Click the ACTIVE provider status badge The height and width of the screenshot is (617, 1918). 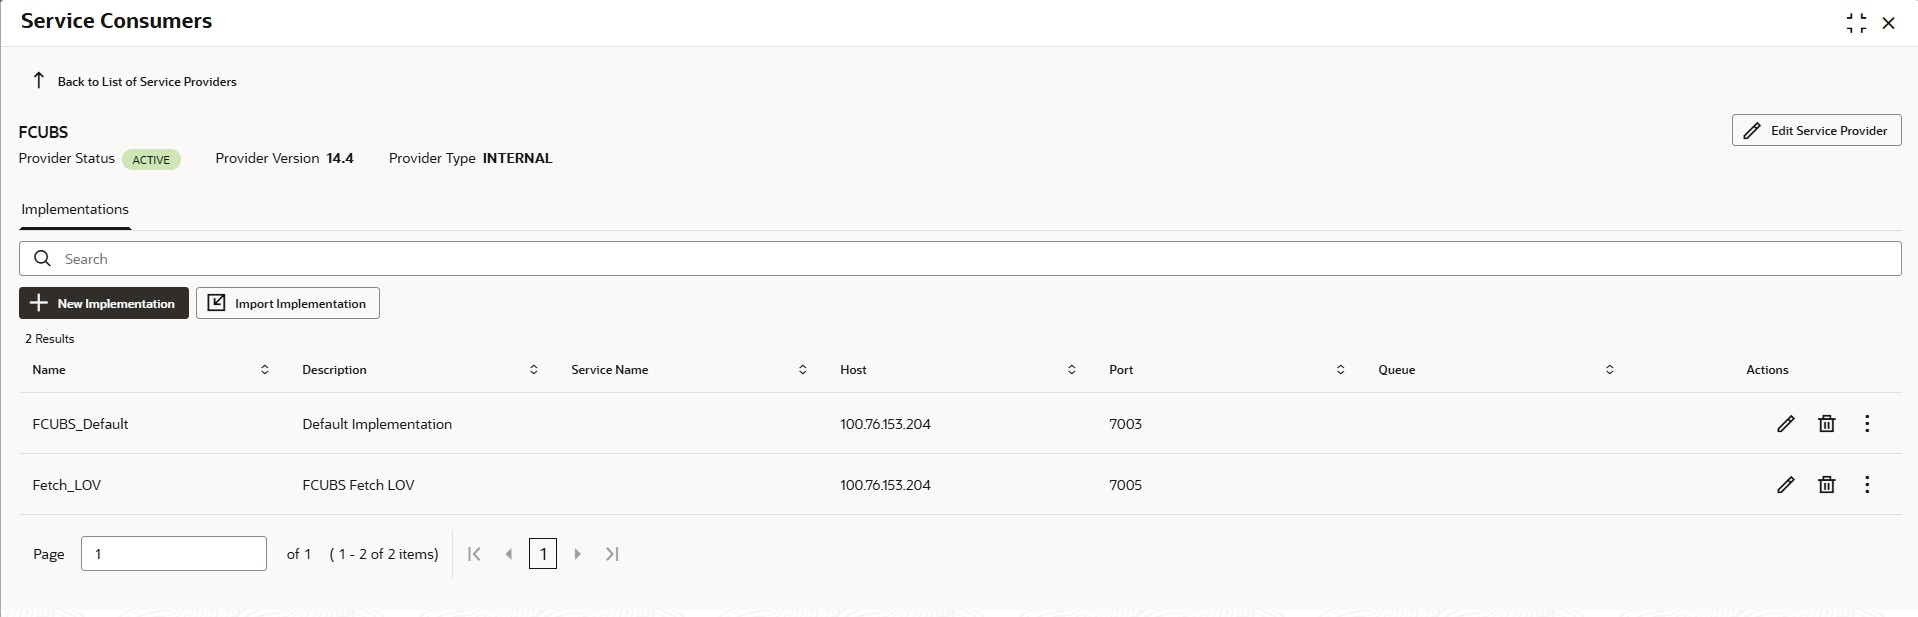[151, 160]
